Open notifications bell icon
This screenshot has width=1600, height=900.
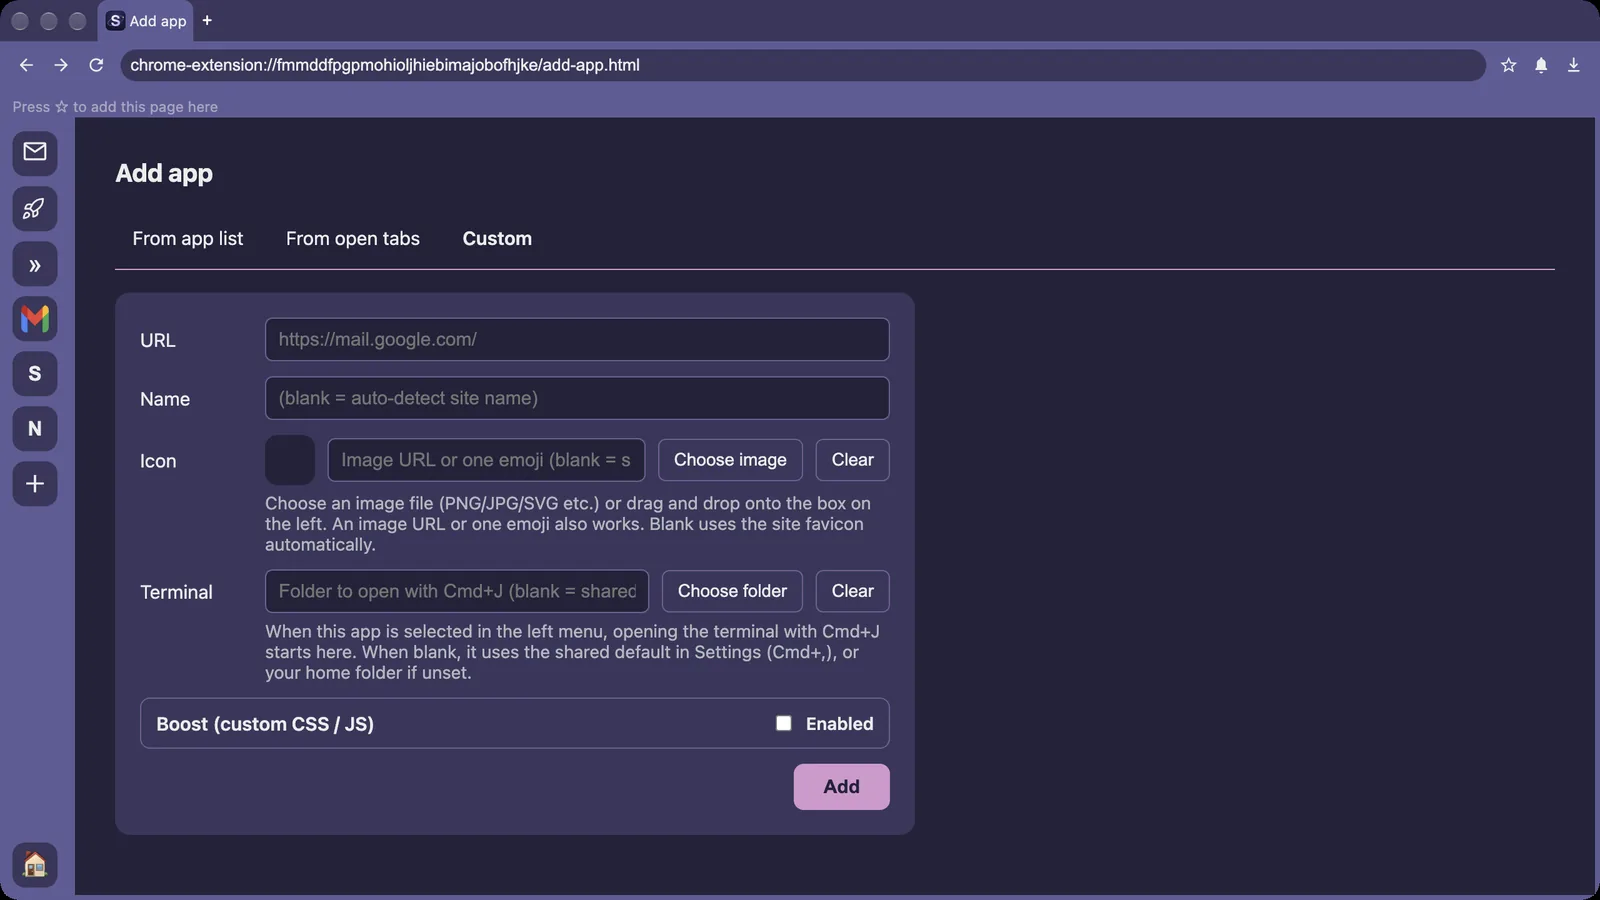[1541, 65]
